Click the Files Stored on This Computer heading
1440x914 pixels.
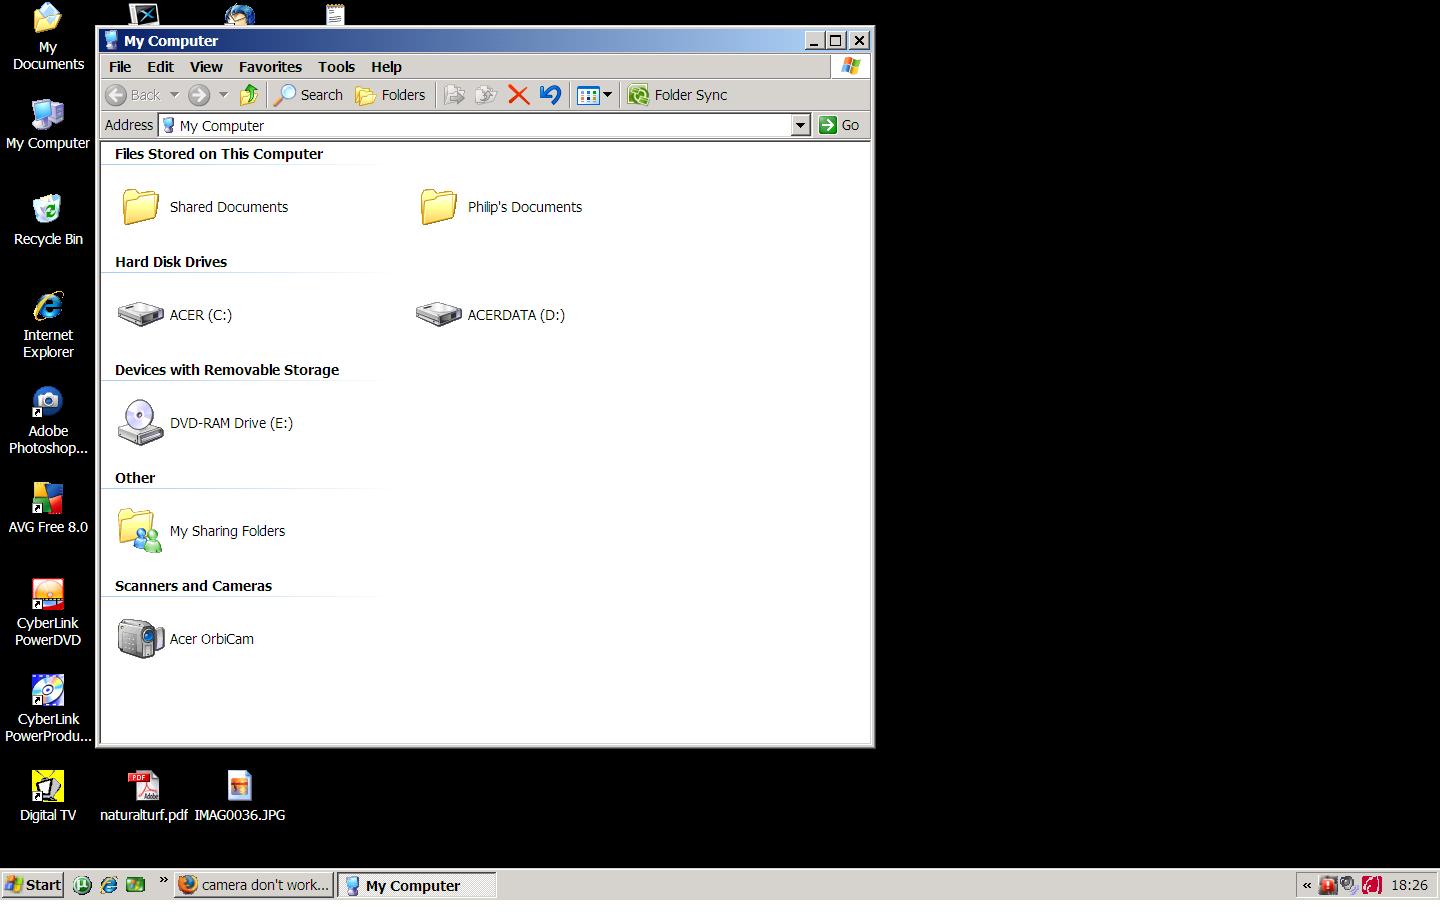pyautogui.click(x=219, y=154)
